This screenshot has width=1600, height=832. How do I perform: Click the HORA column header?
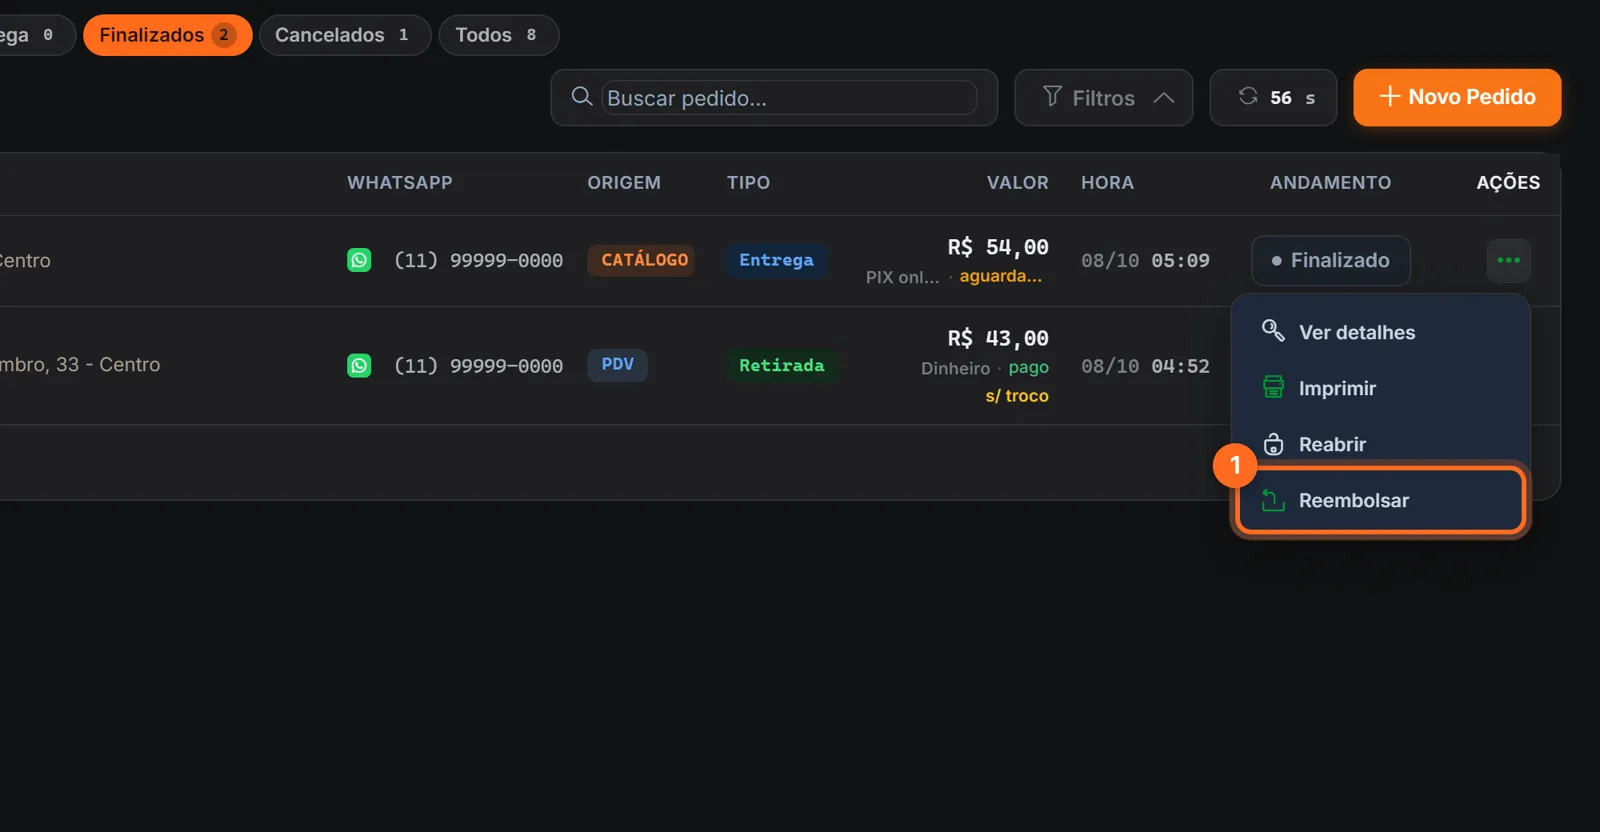pos(1107,183)
